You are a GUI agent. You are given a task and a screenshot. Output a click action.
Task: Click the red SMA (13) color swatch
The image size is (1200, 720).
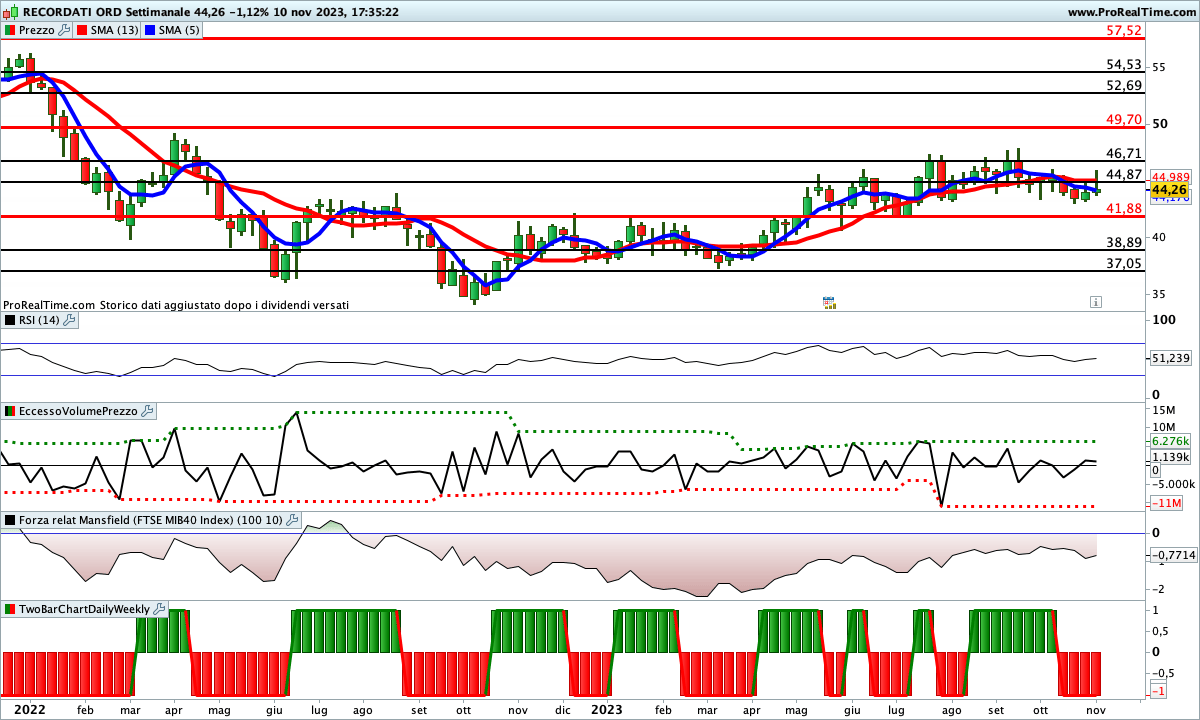coord(82,30)
